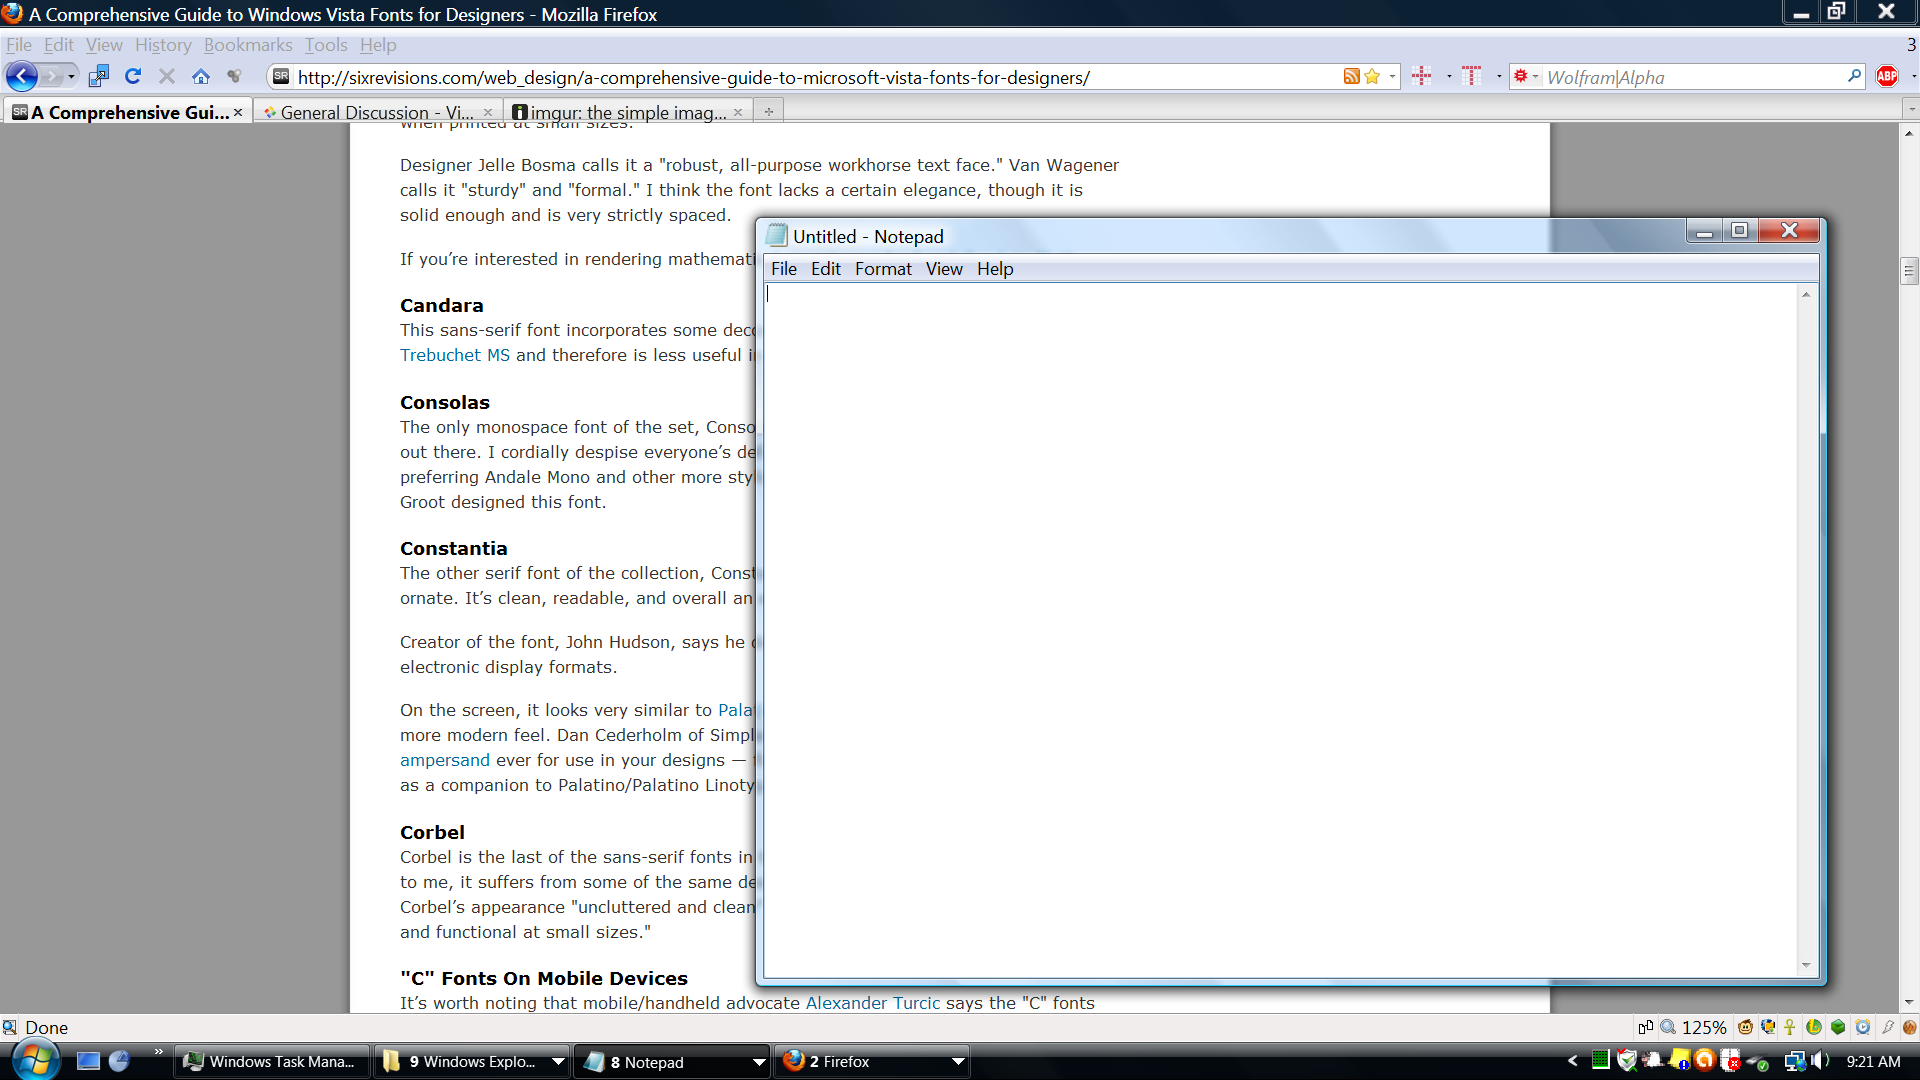Click the pages icon in status bar

(x=1645, y=1027)
